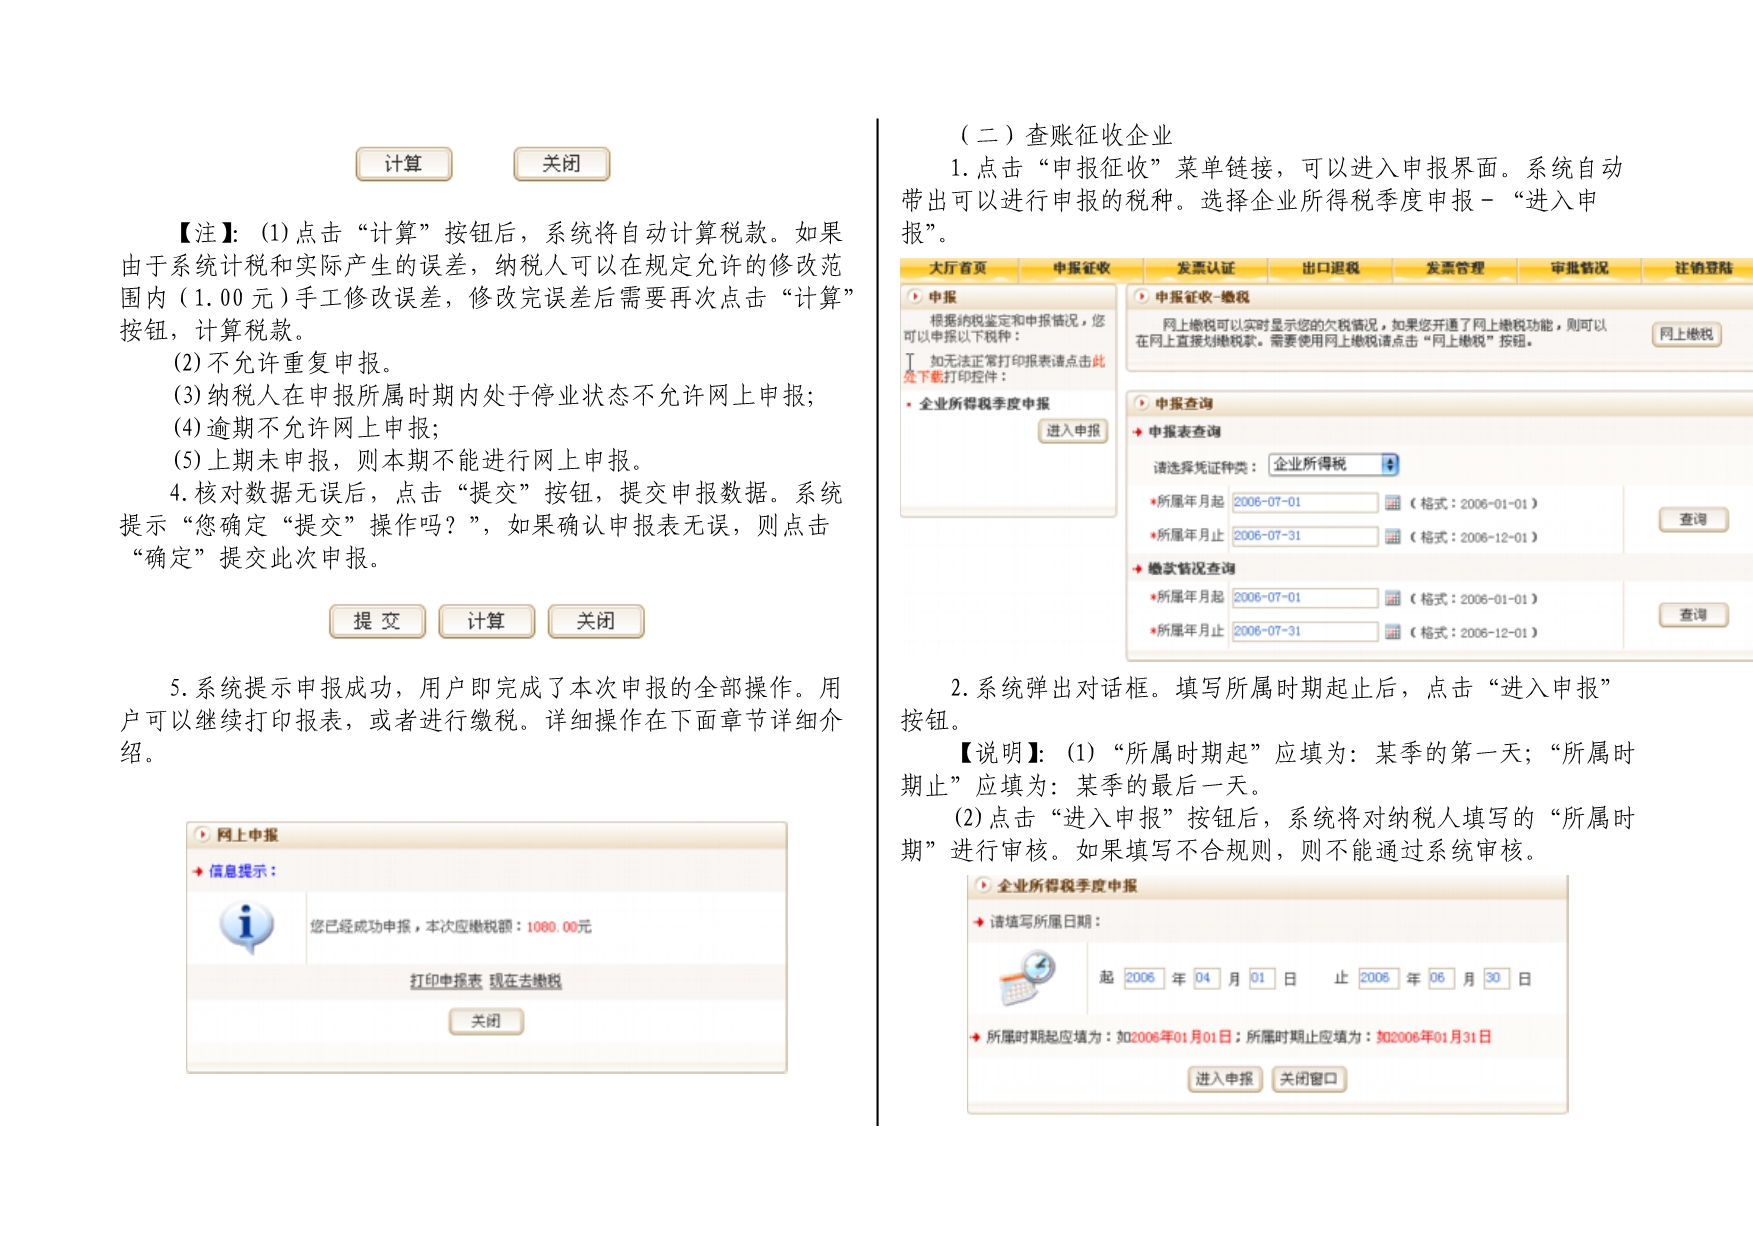Open calendar icon for 缴款情况查询 所属年月止
The image size is (1753, 1240).
point(1392,632)
